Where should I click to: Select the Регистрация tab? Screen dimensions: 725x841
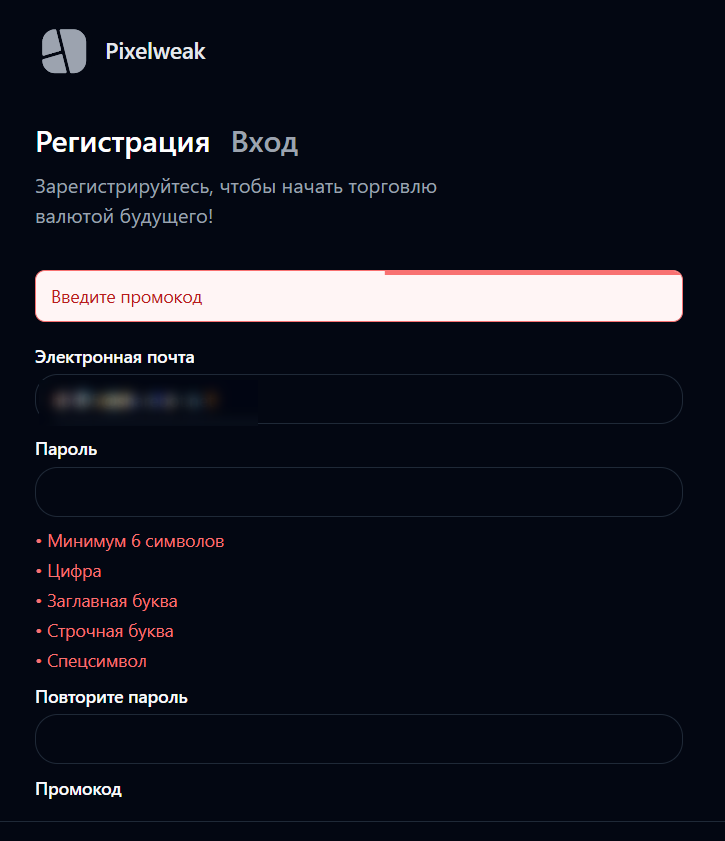122,143
